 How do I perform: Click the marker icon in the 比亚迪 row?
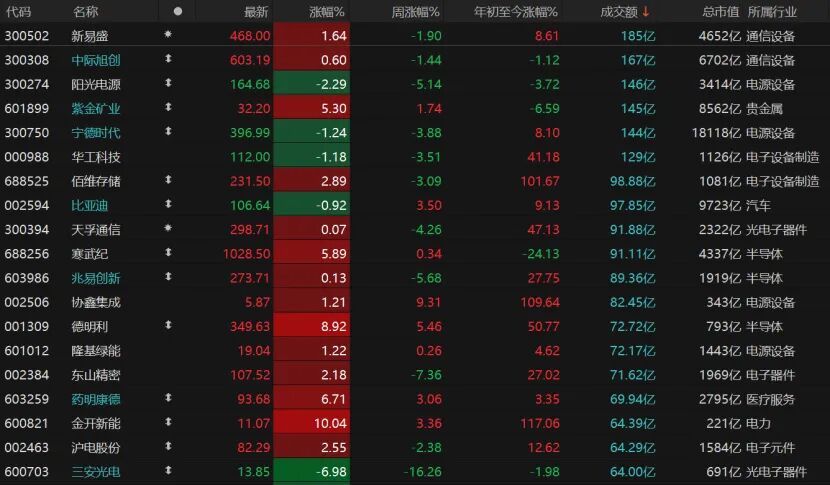(x=168, y=204)
